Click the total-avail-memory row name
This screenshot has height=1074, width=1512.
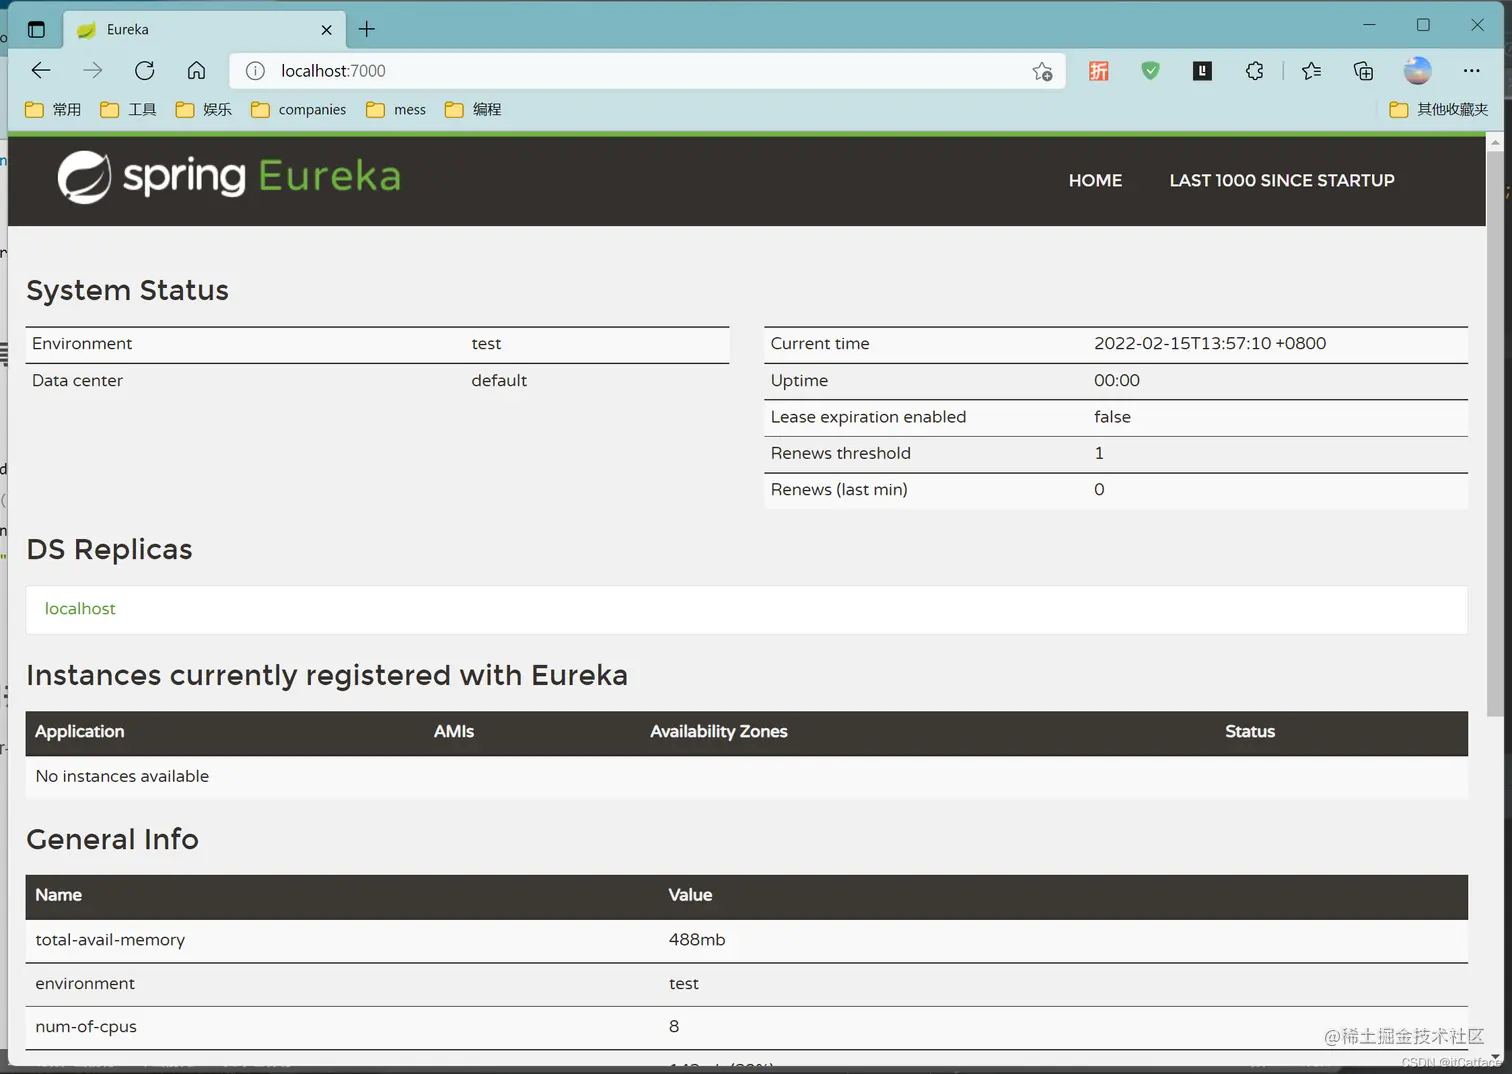point(110,939)
